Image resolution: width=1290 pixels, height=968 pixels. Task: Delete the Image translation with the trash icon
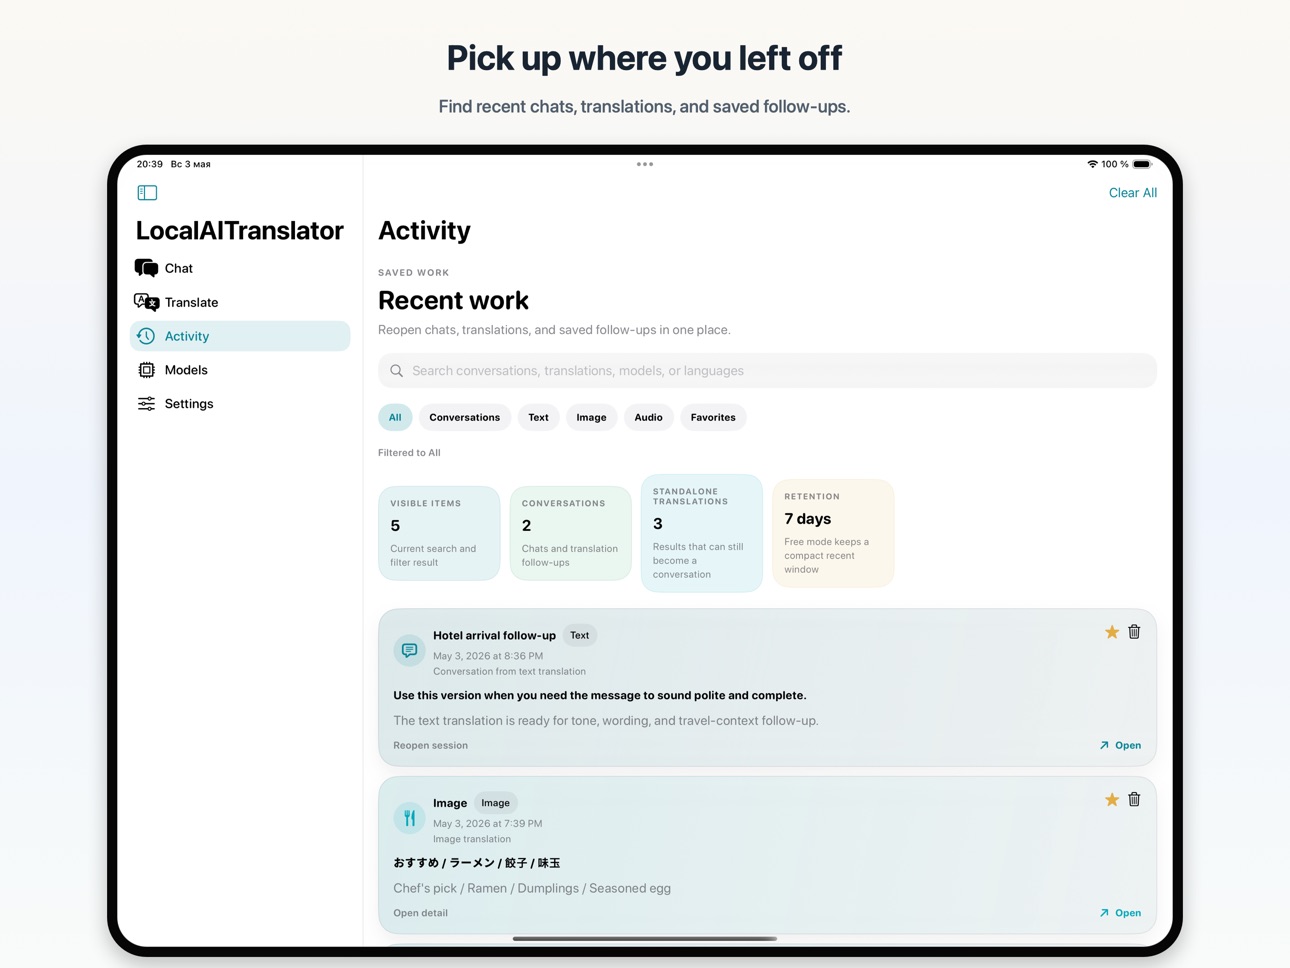coord(1134,800)
